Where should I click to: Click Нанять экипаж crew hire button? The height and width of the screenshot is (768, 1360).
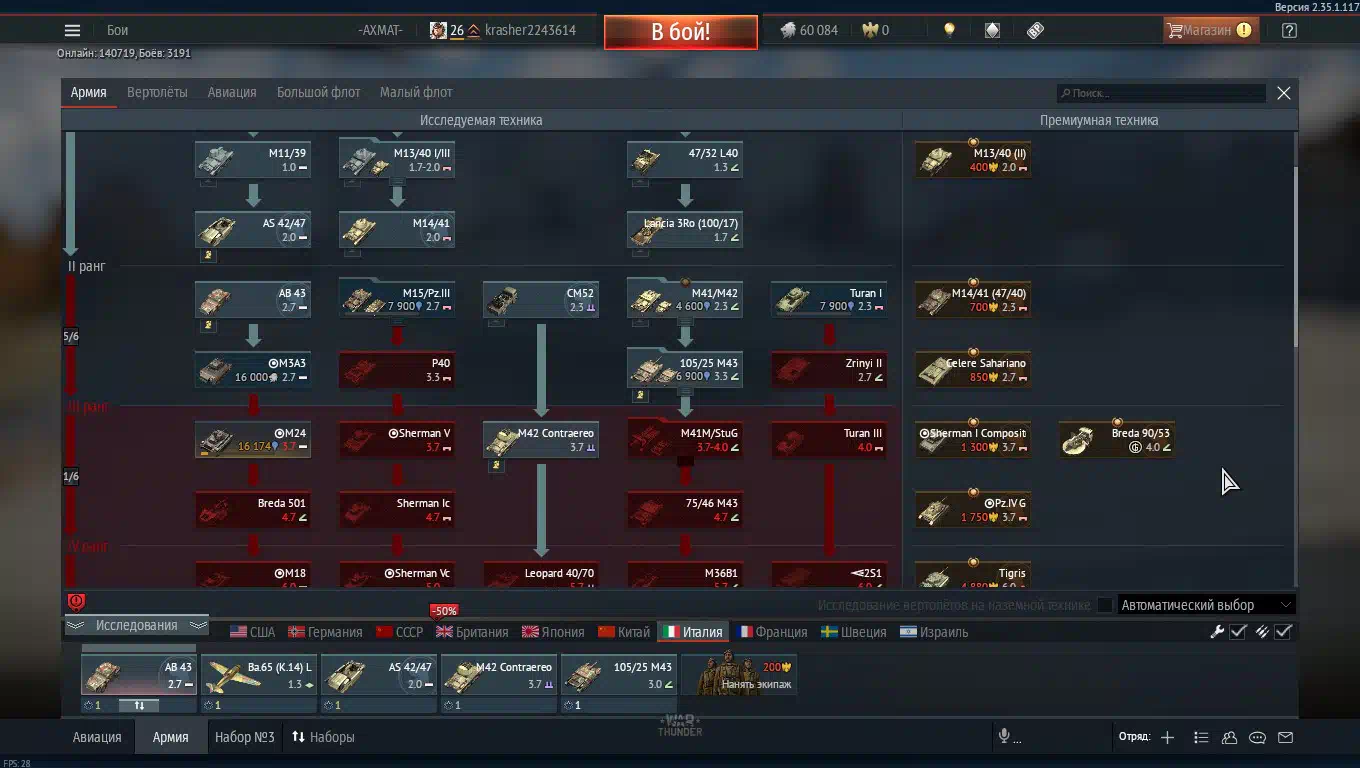click(x=739, y=674)
